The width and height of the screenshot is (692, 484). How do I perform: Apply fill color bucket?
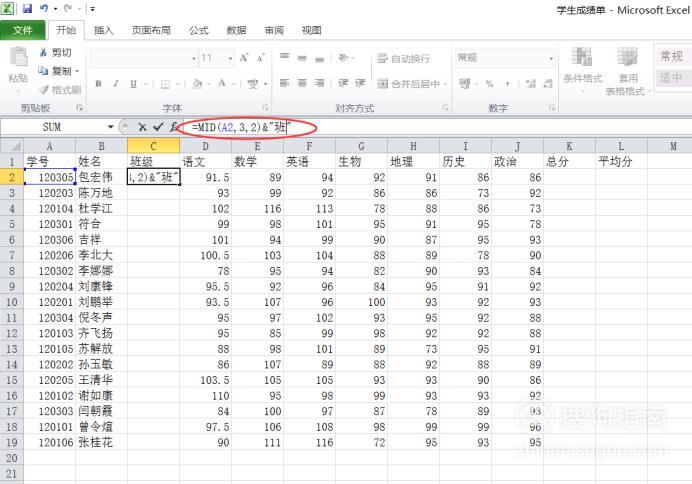tap(197, 83)
